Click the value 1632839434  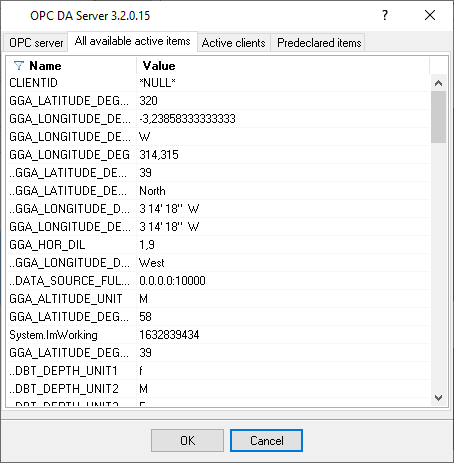tap(169, 335)
